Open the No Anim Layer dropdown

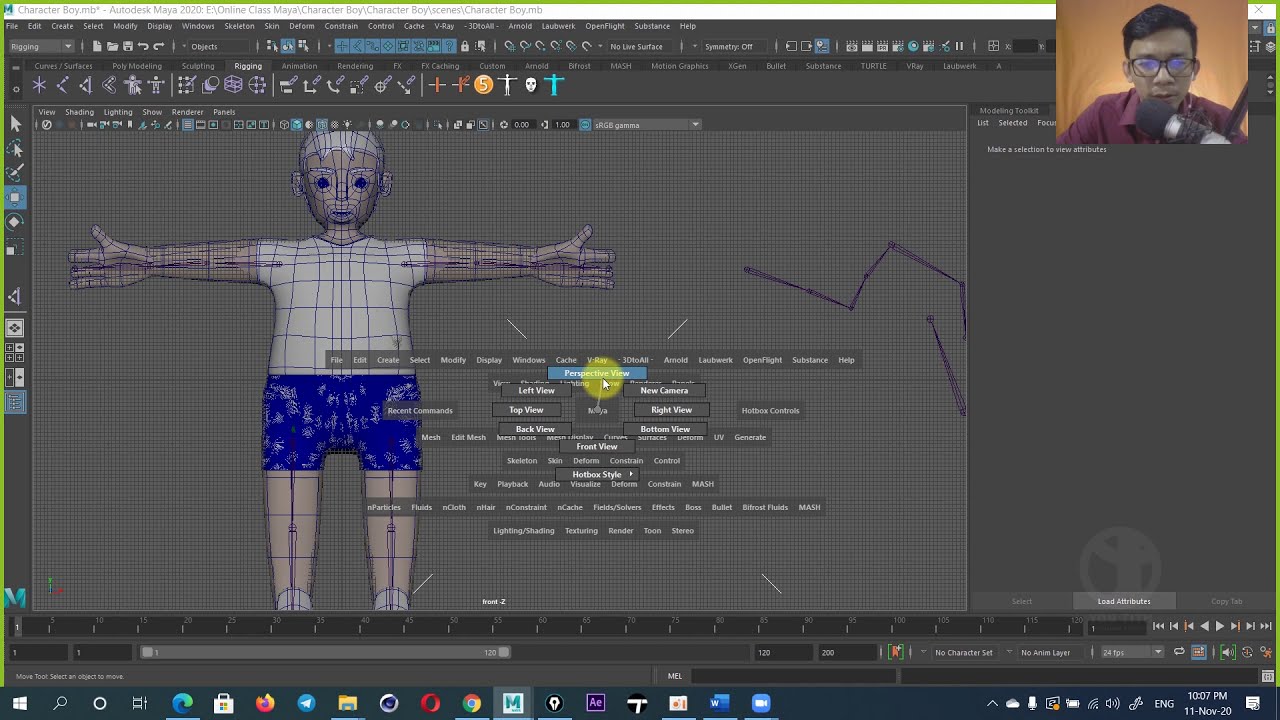1051,652
